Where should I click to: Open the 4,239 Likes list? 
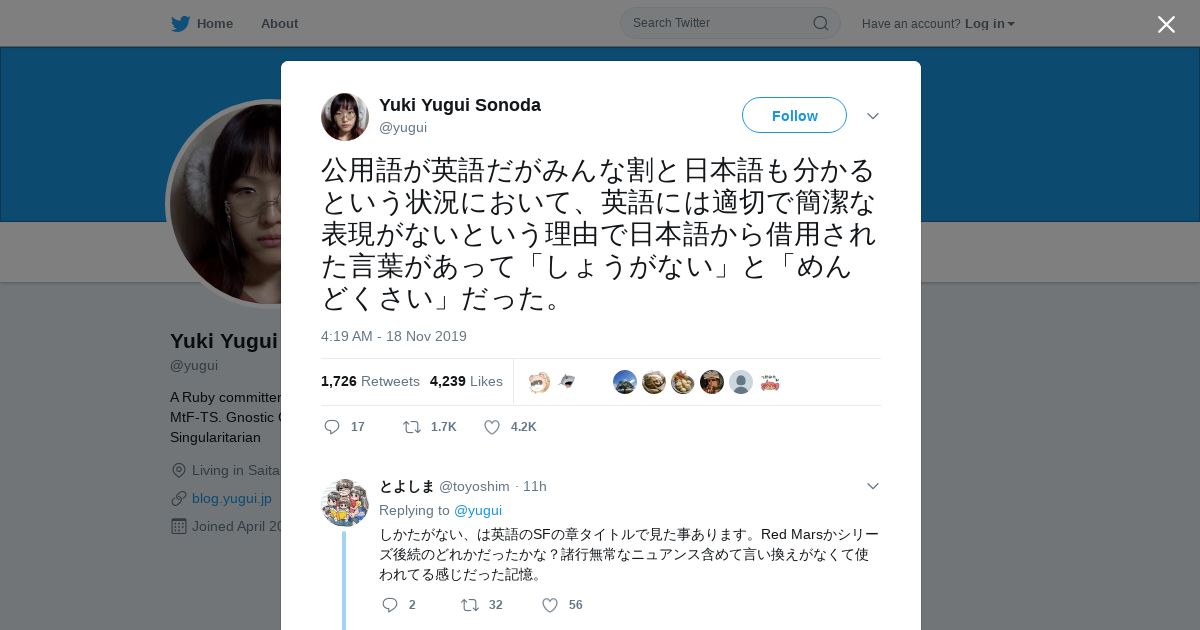point(466,381)
